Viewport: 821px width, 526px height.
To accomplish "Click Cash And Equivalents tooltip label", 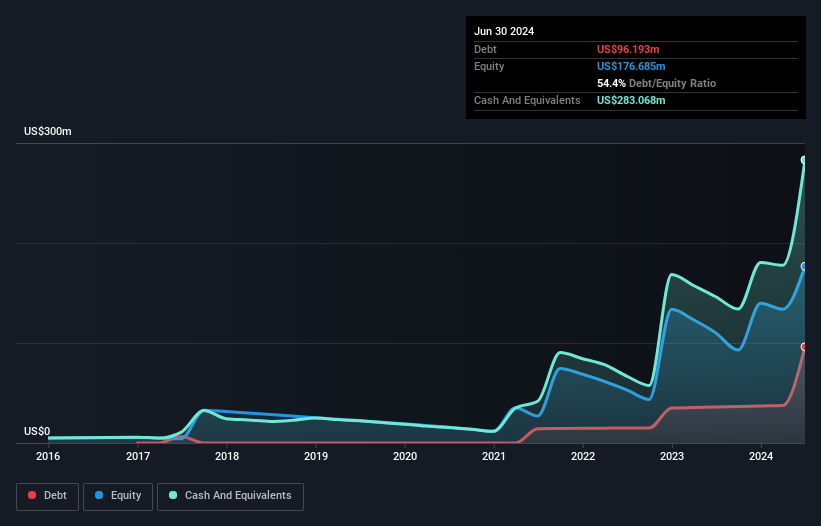I will [527, 100].
